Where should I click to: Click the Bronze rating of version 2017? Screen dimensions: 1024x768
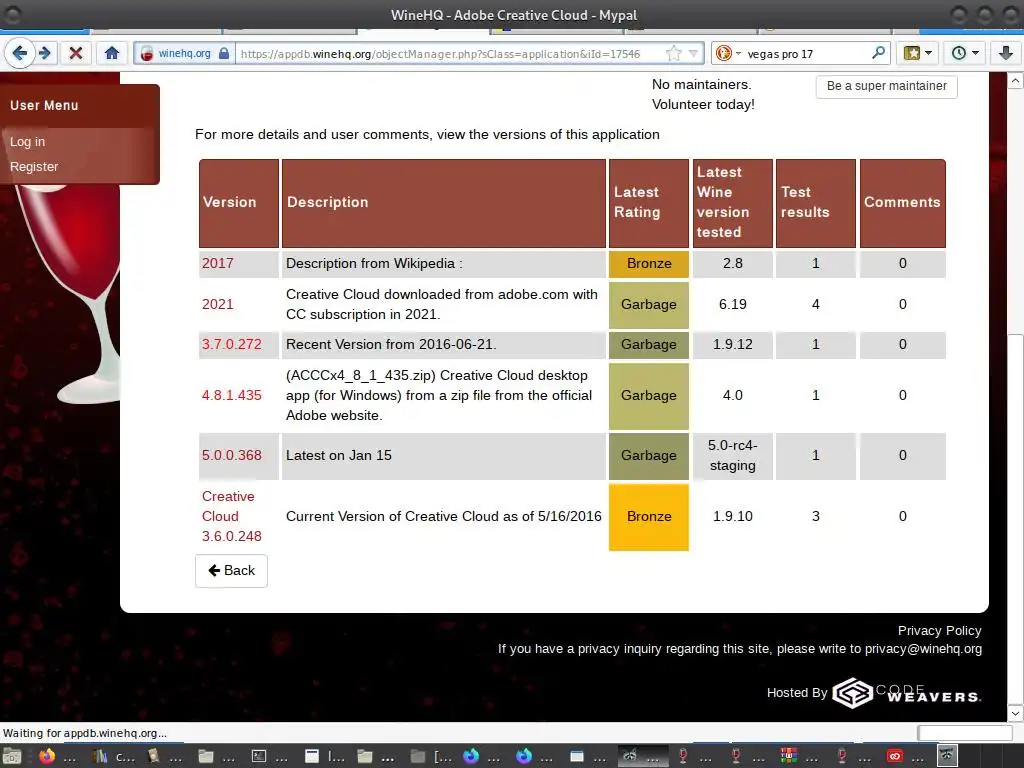(x=648, y=263)
